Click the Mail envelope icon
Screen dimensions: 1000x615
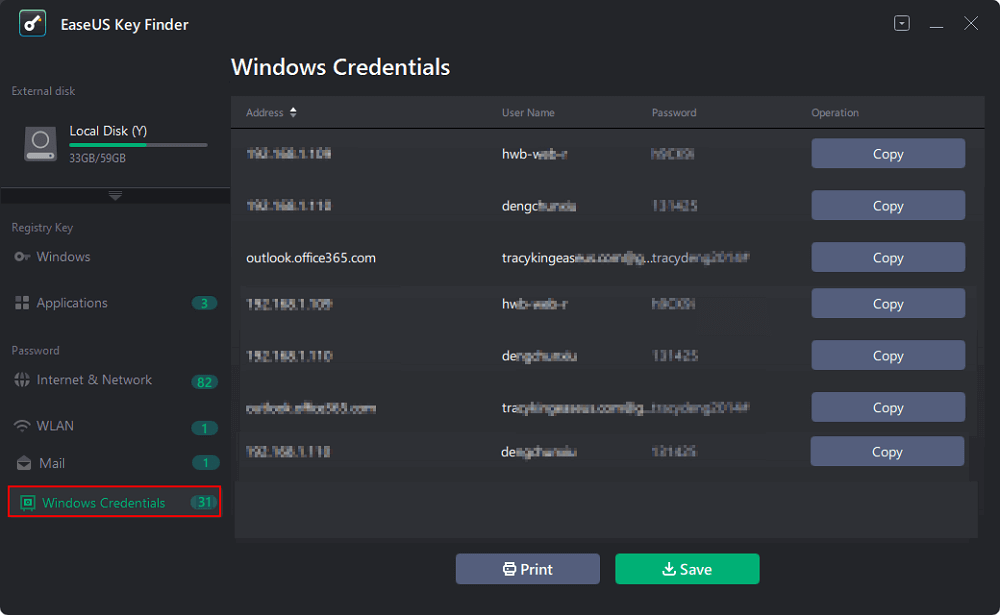(24, 463)
